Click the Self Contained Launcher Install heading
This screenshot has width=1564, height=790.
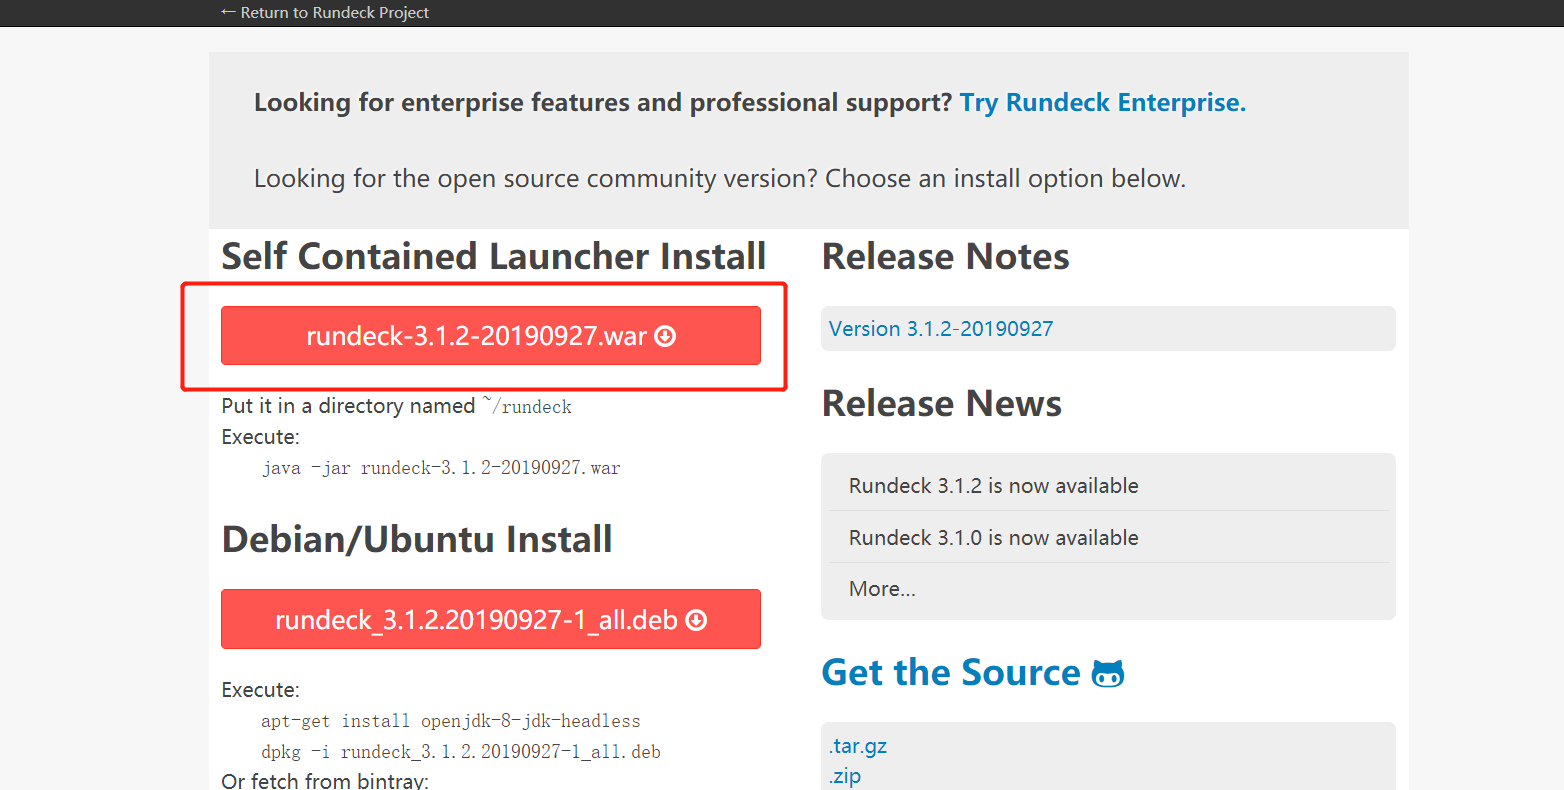pyautogui.click(x=493, y=256)
